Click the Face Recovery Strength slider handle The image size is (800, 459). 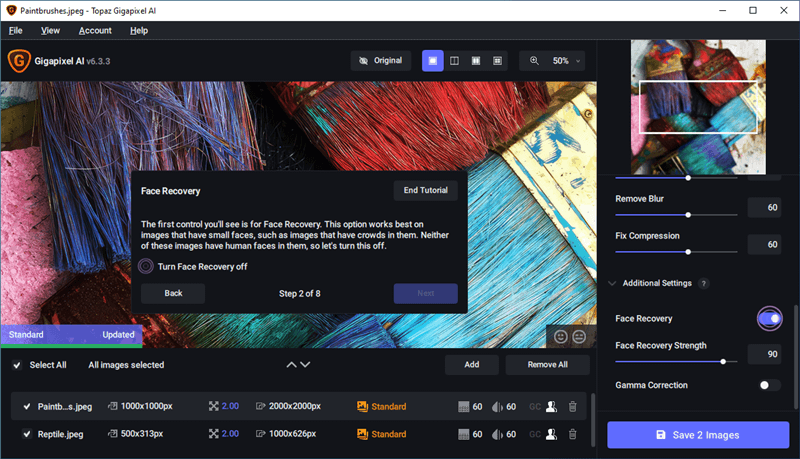723,362
